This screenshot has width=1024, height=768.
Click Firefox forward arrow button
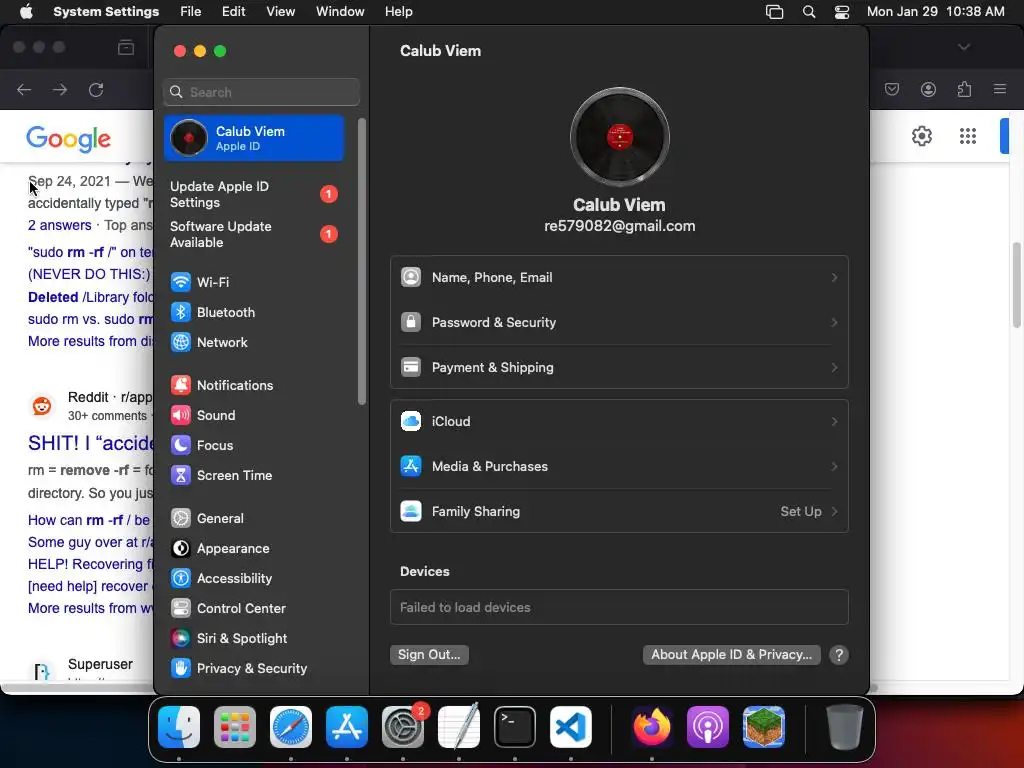(60, 89)
